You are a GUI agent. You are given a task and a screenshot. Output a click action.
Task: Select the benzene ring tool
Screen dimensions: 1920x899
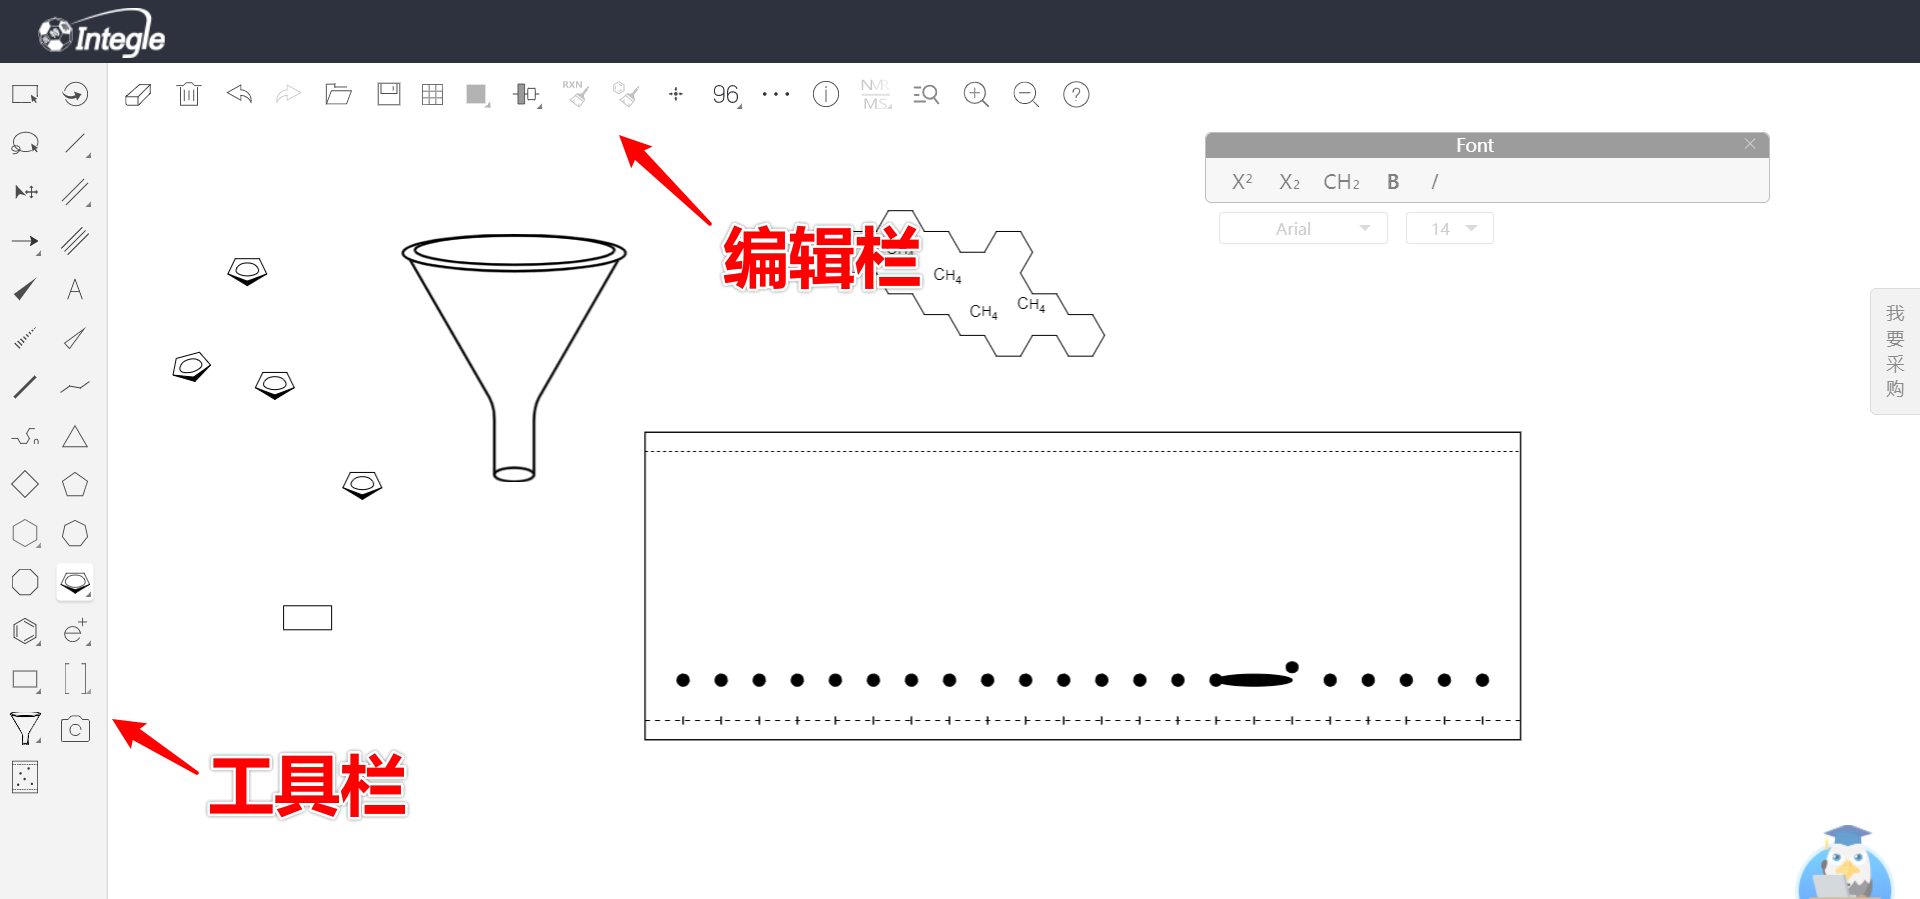(25, 631)
